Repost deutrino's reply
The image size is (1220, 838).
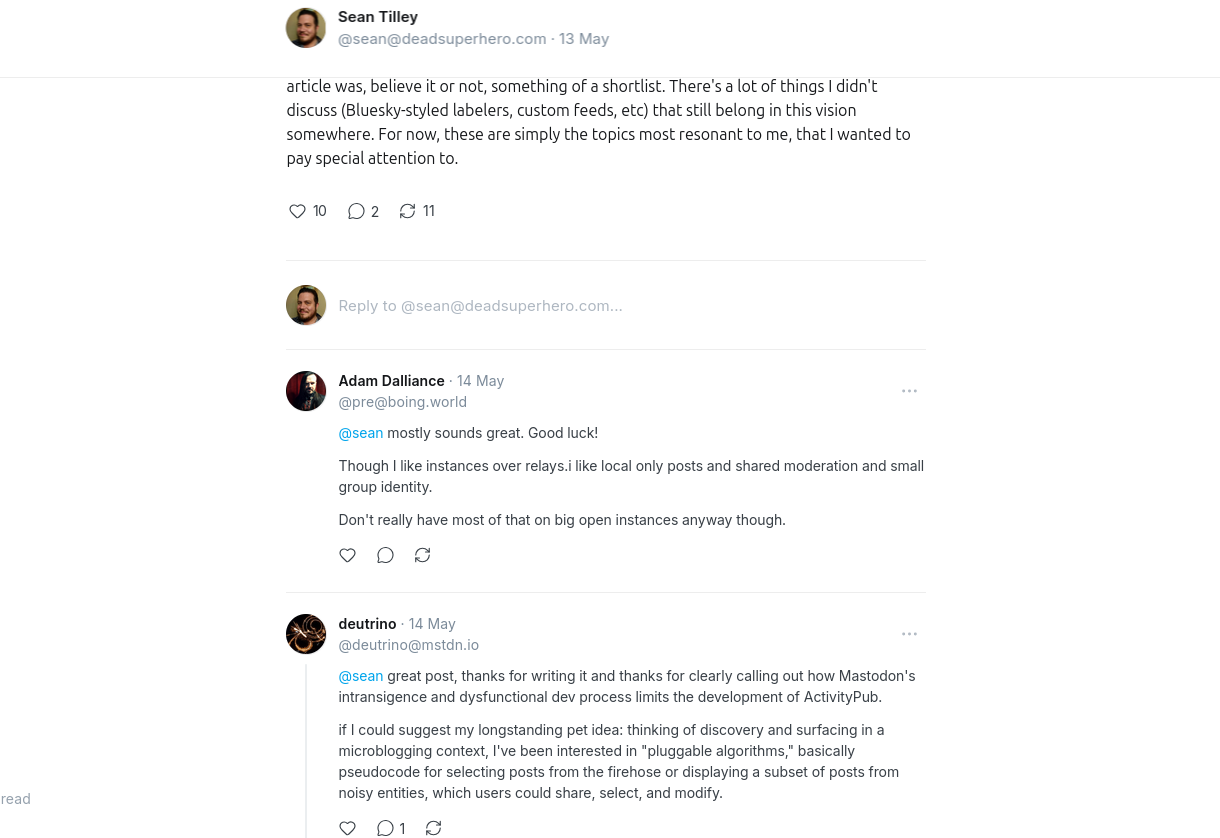click(x=433, y=828)
